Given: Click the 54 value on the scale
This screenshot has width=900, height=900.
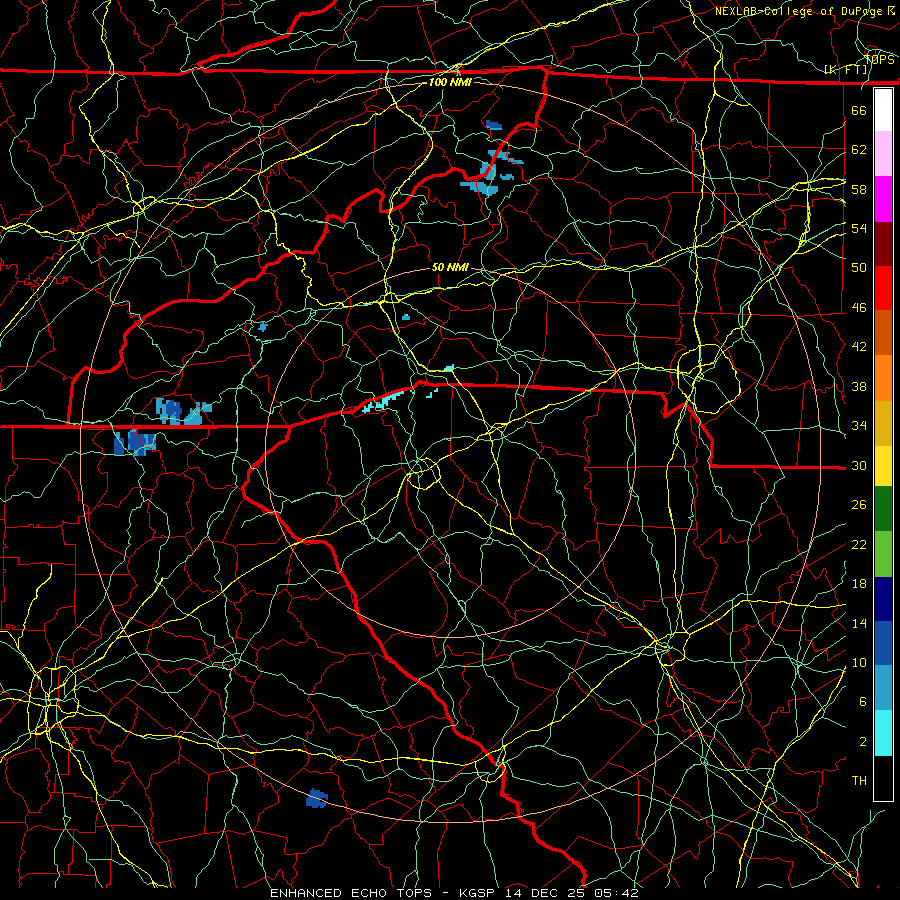Looking at the screenshot, I should [859, 228].
